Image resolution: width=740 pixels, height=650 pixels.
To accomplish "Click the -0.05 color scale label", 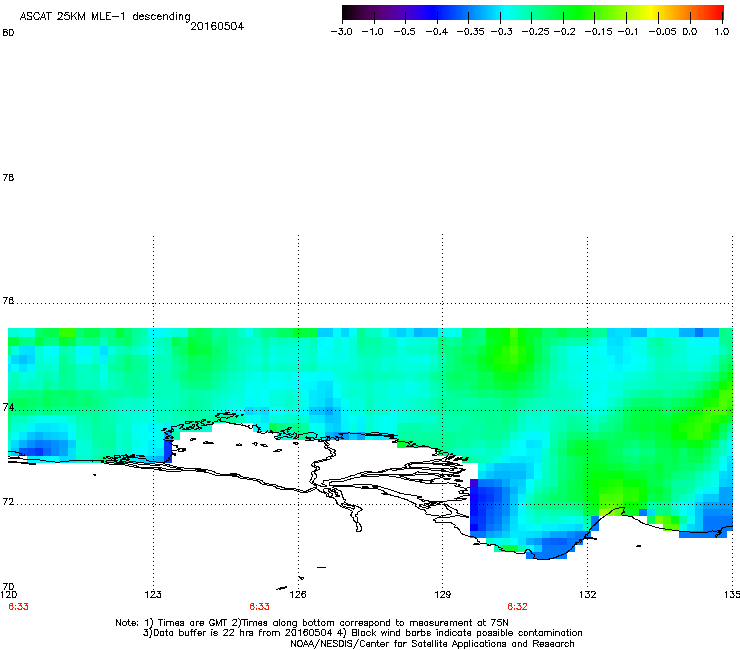I will [x=663, y=32].
